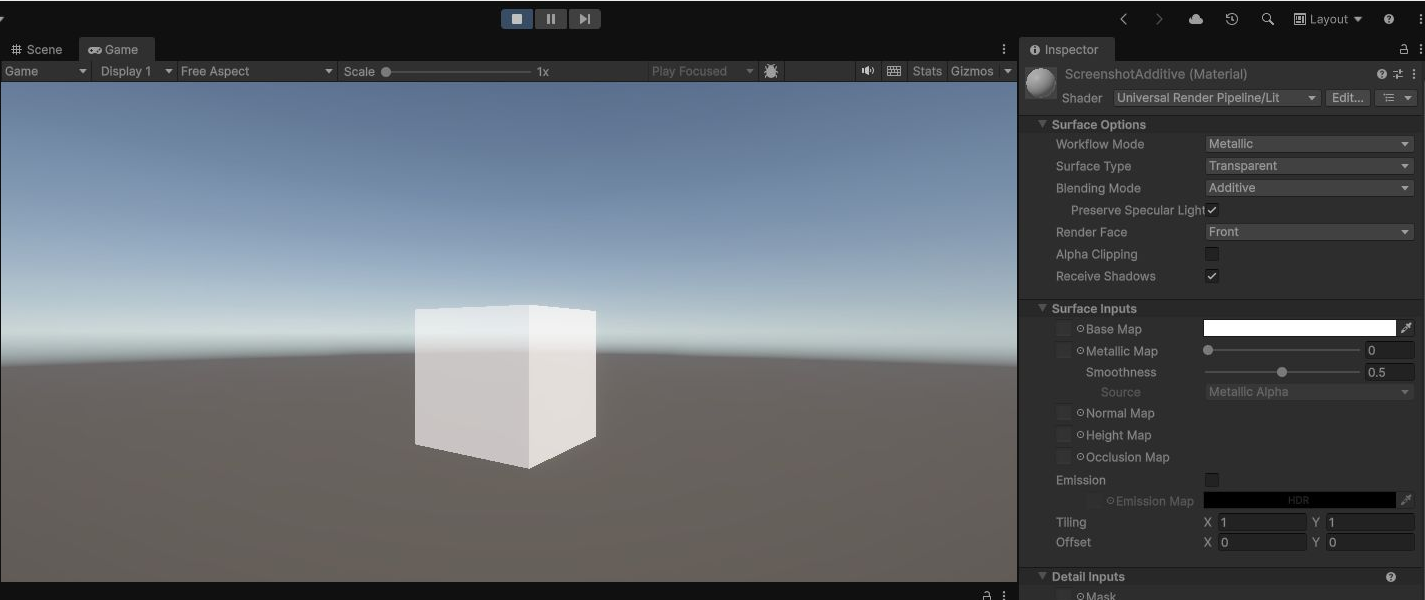Open the Layout dropdown
The width and height of the screenshot is (1425, 600).
pyautogui.click(x=1328, y=19)
